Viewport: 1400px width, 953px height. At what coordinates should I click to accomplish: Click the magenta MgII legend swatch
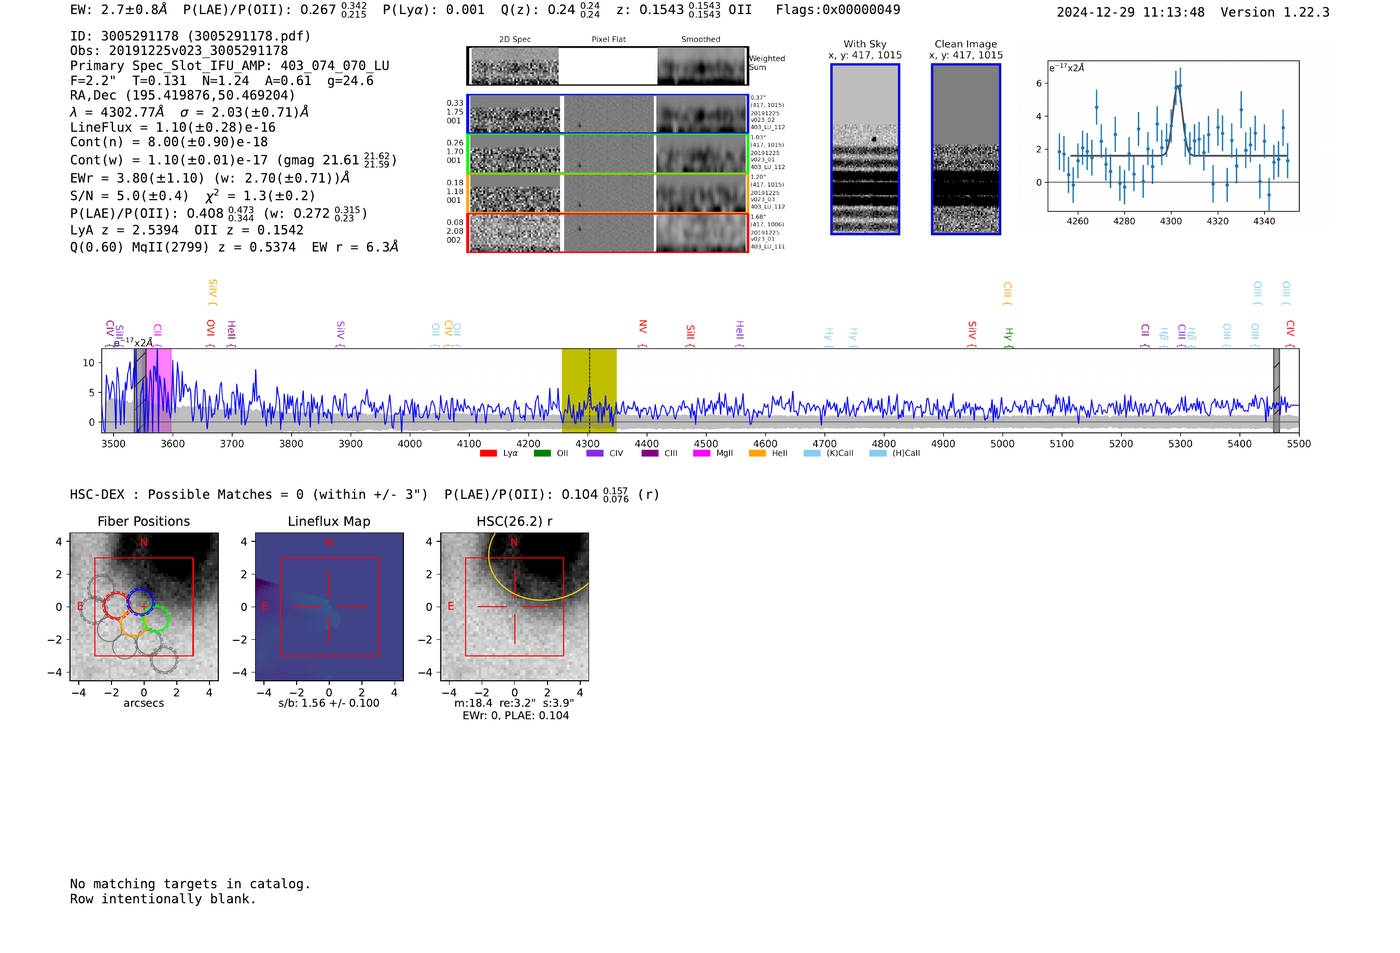(x=702, y=453)
